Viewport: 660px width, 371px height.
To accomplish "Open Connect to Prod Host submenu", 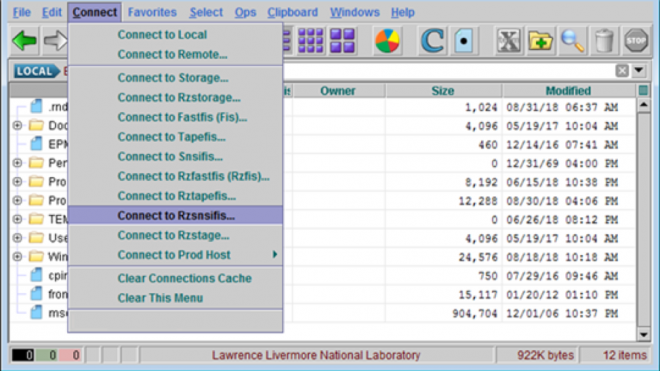I will 175,255.
